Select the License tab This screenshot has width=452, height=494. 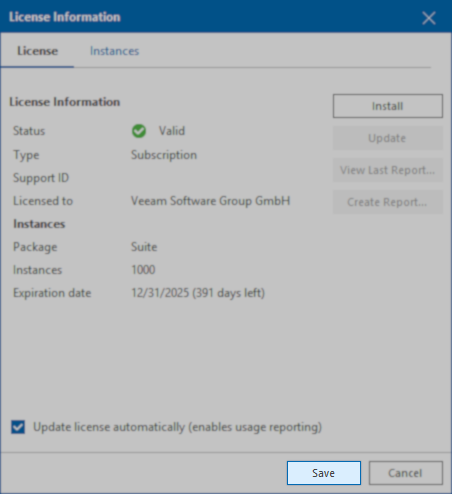(x=37, y=51)
